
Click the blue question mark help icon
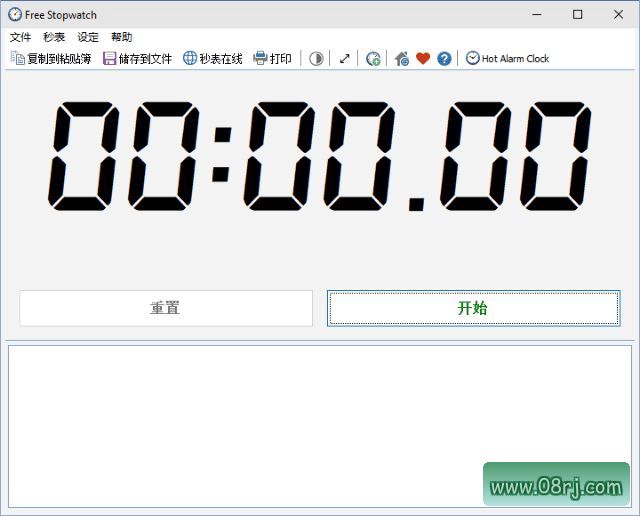(444, 59)
